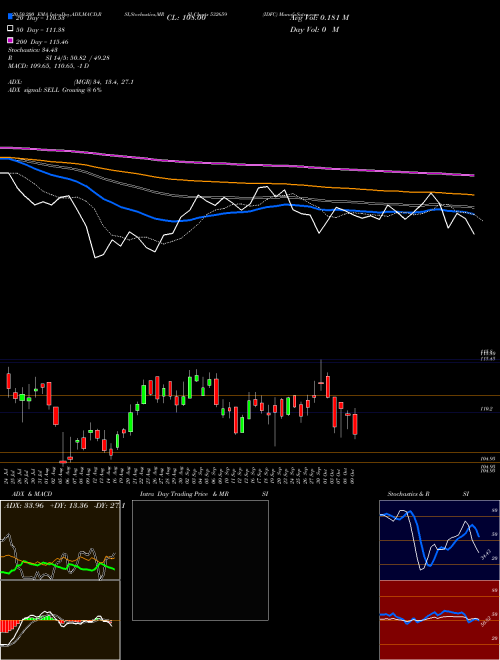Click the ADX (MGR) 34, 13.4, 27.1 line
500x660 pixels.
click(x=71, y=82)
